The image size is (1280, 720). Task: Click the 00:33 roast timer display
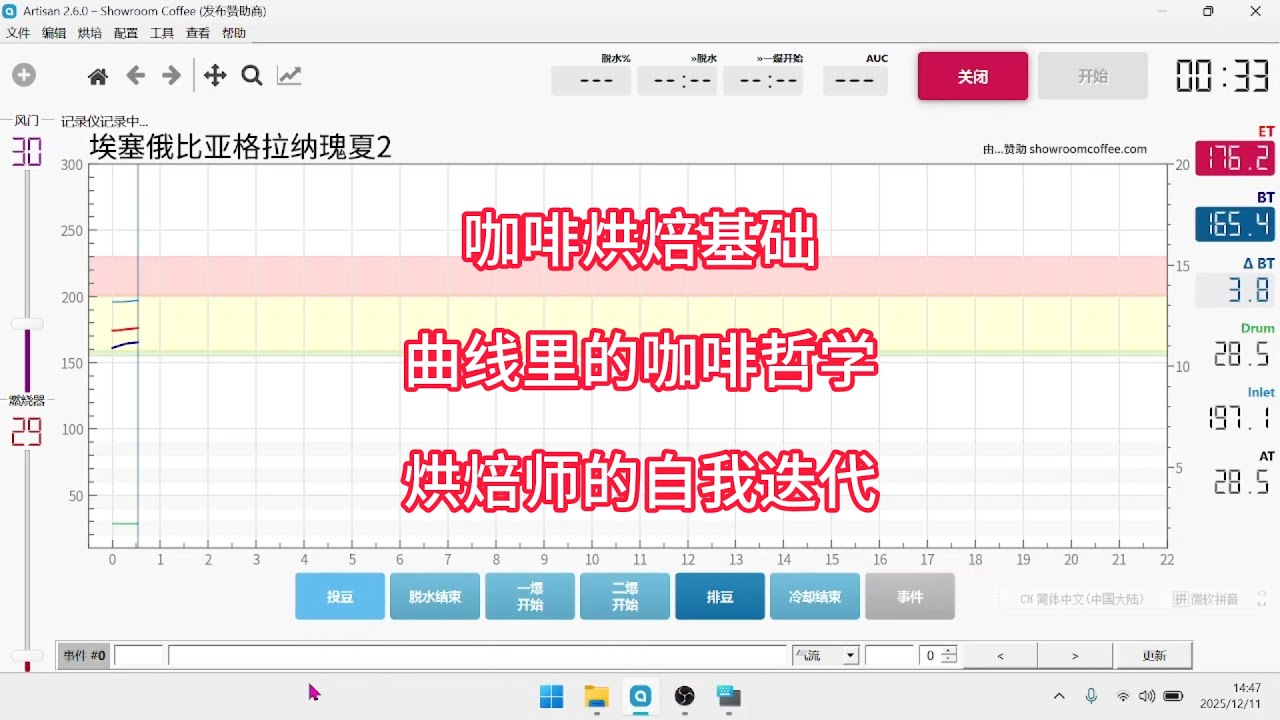click(1222, 76)
